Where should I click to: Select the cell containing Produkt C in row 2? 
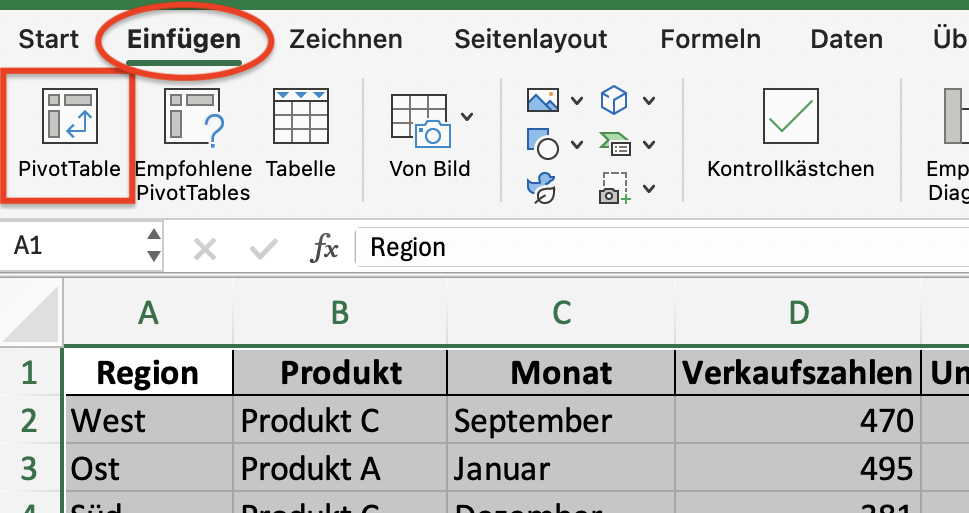click(340, 420)
